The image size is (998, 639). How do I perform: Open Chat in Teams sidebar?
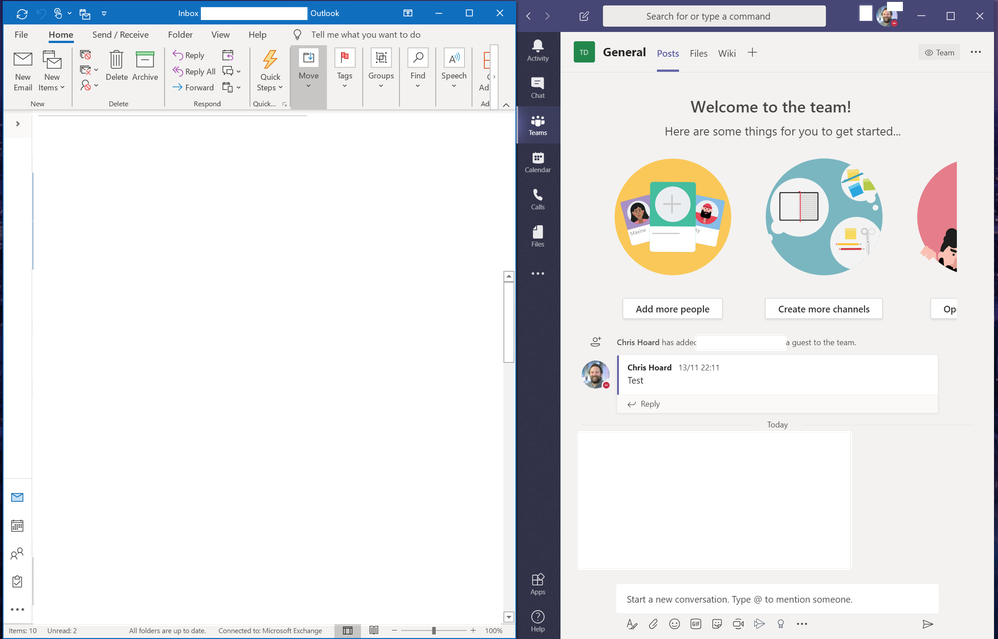tap(538, 88)
